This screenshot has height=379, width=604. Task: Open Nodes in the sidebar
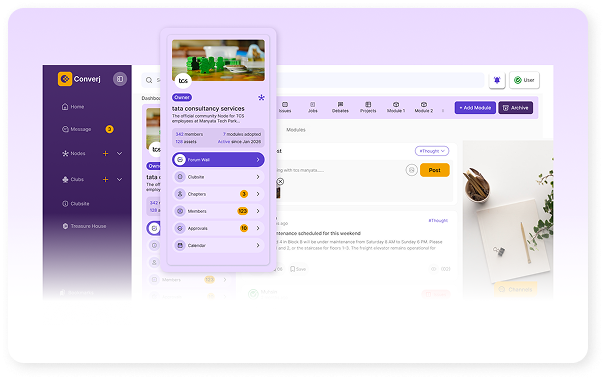tap(74, 153)
